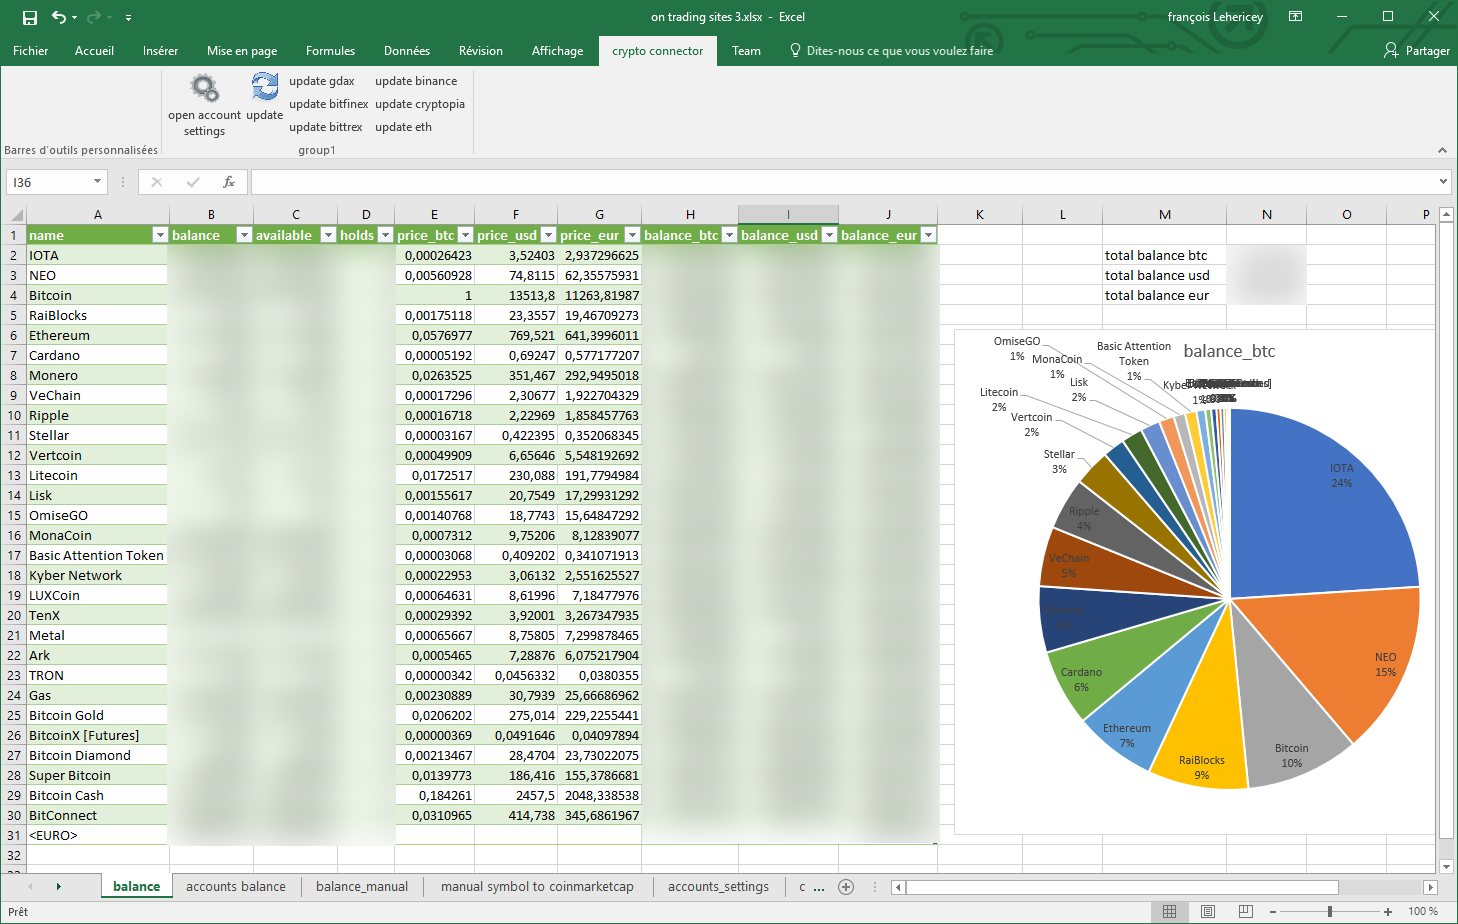Image resolution: width=1458 pixels, height=924 pixels.
Task: Click update eth button
Action: tap(403, 127)
